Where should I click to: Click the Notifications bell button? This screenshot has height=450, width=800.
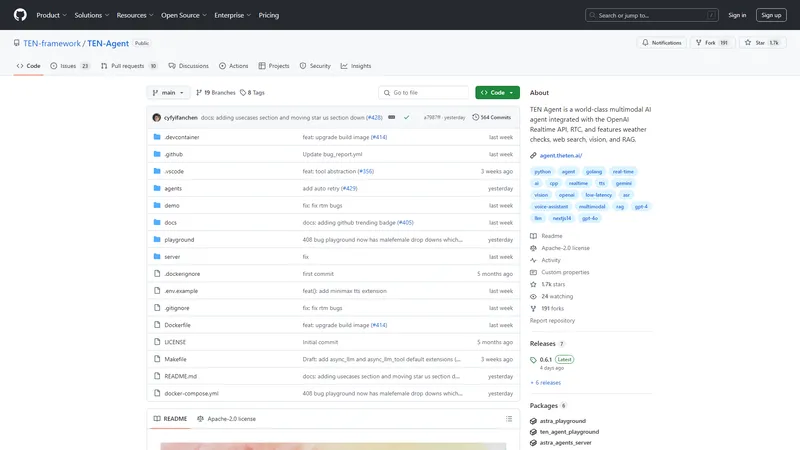pyautogui.click(x=662, y=43)
